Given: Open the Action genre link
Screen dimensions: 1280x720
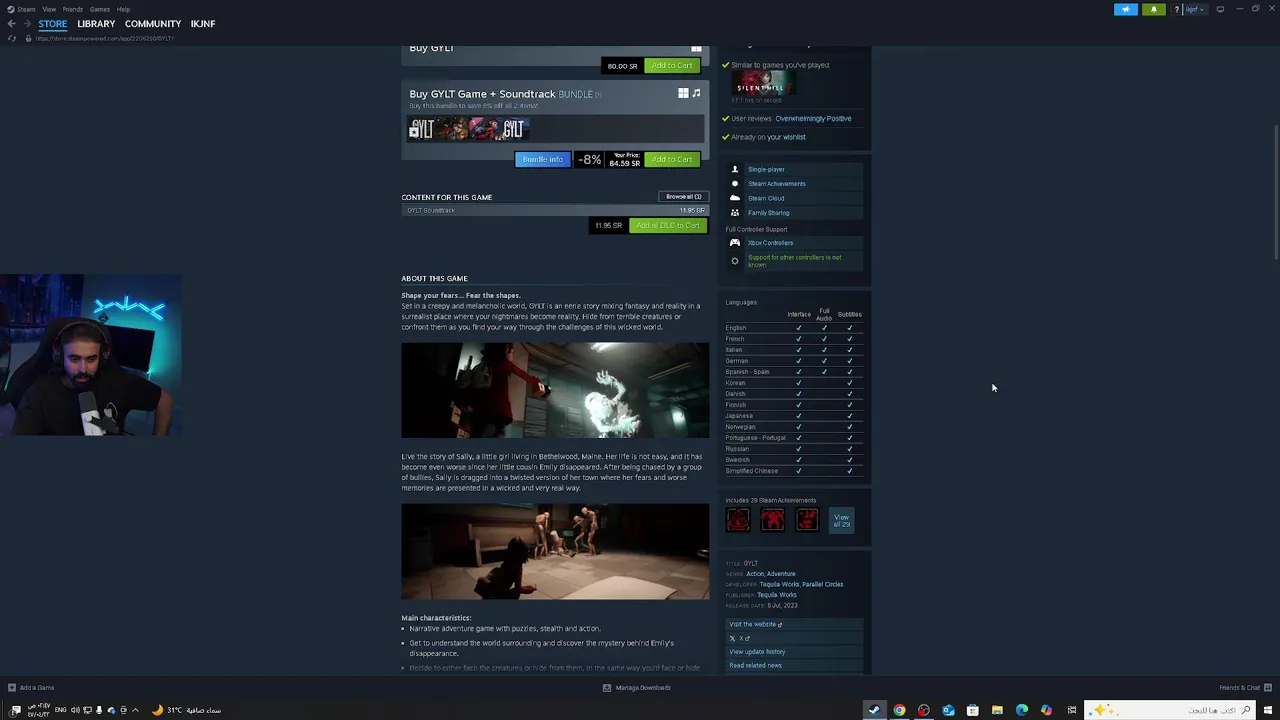Looking at the screenshot, I should pyautogui.click(x=754, y=574).
